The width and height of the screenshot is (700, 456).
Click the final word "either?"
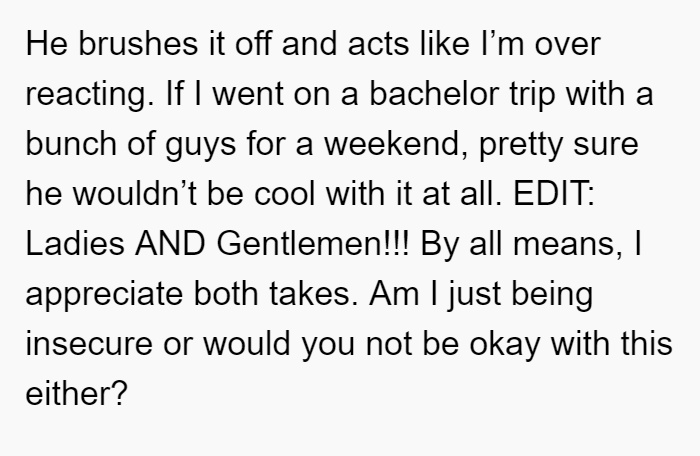pos(77,394)
